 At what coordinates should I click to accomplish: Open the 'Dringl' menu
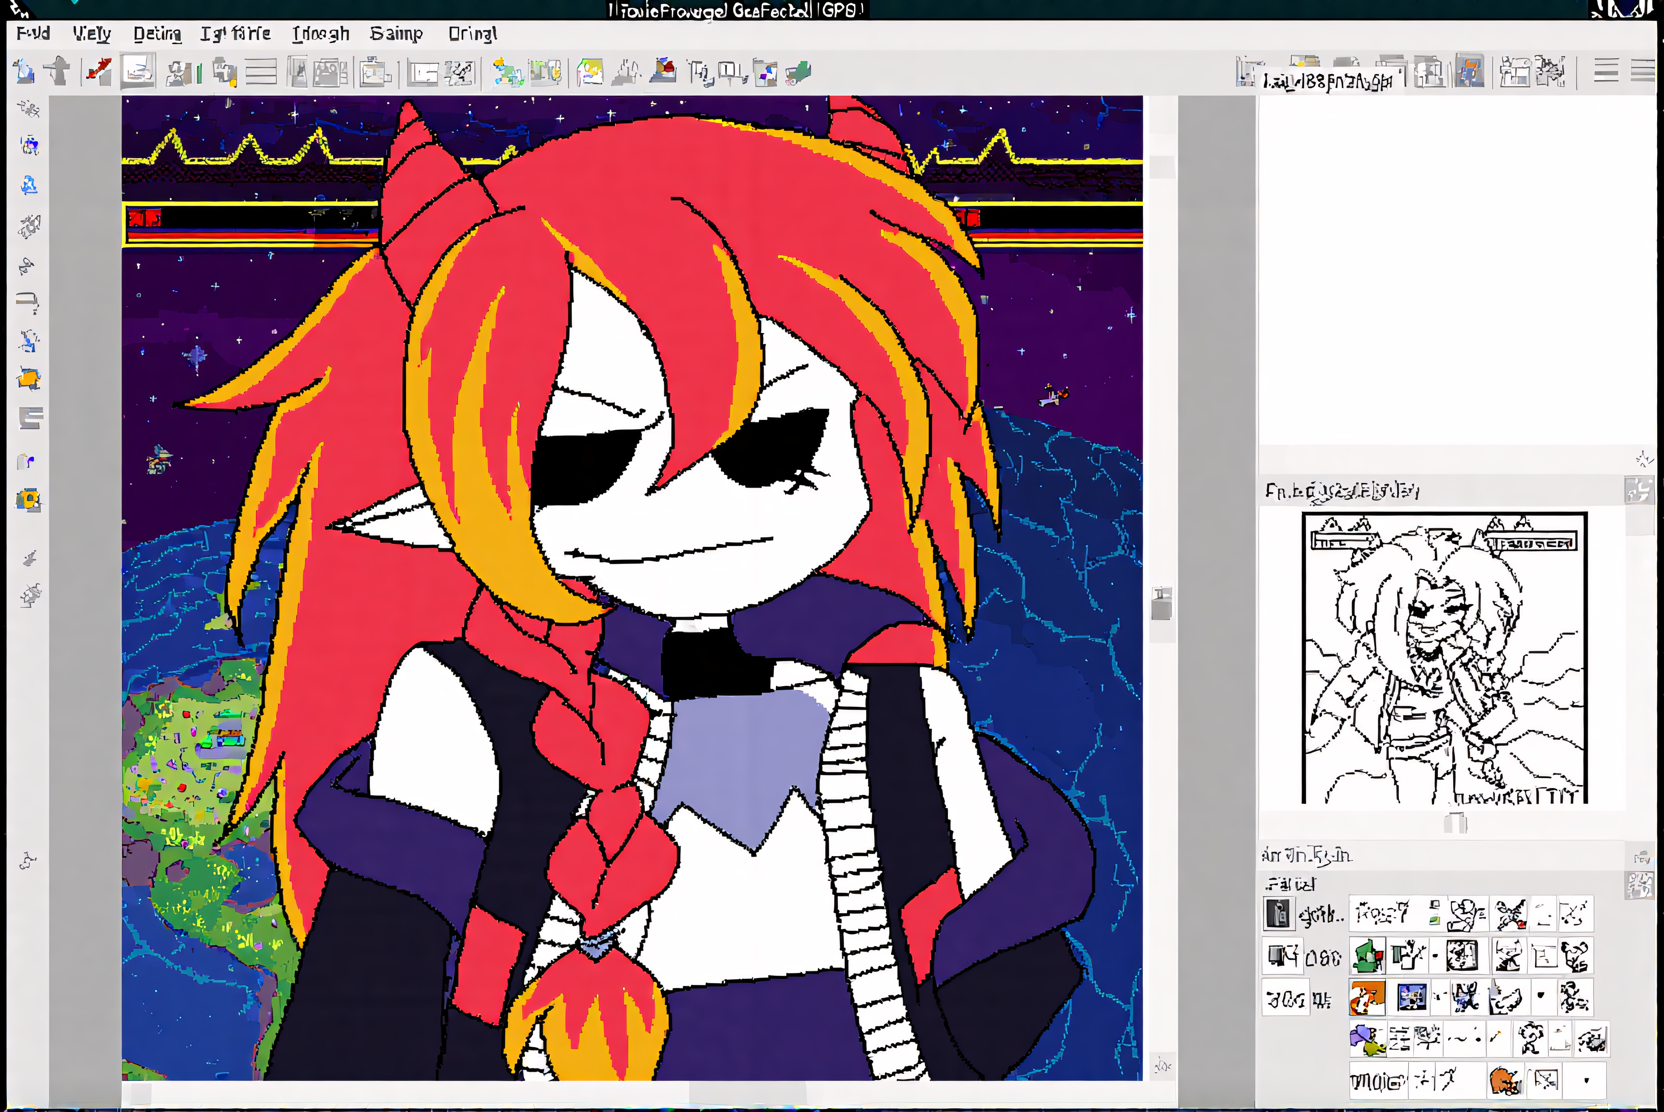[x=472, y=33]
